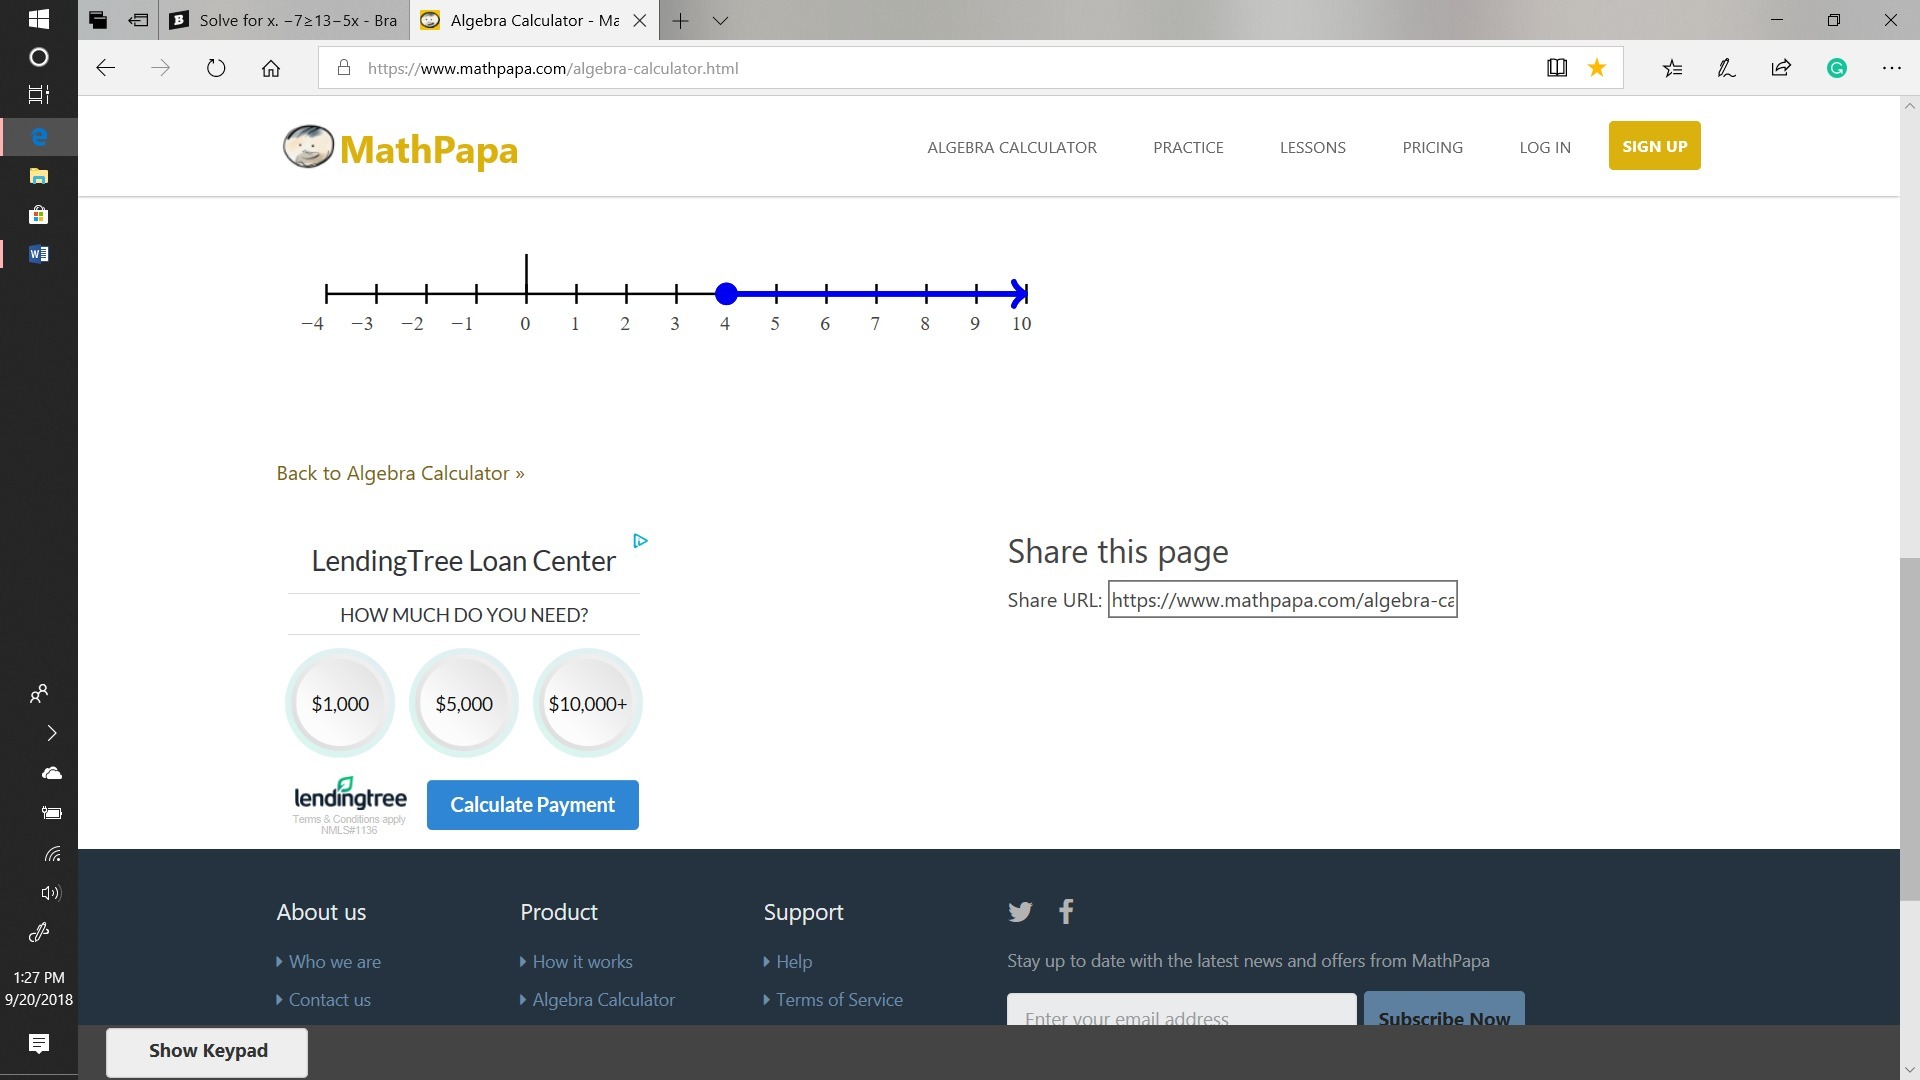Click the Add notes pen icon
1920x1080 pixels.
tap(1726, 68)
